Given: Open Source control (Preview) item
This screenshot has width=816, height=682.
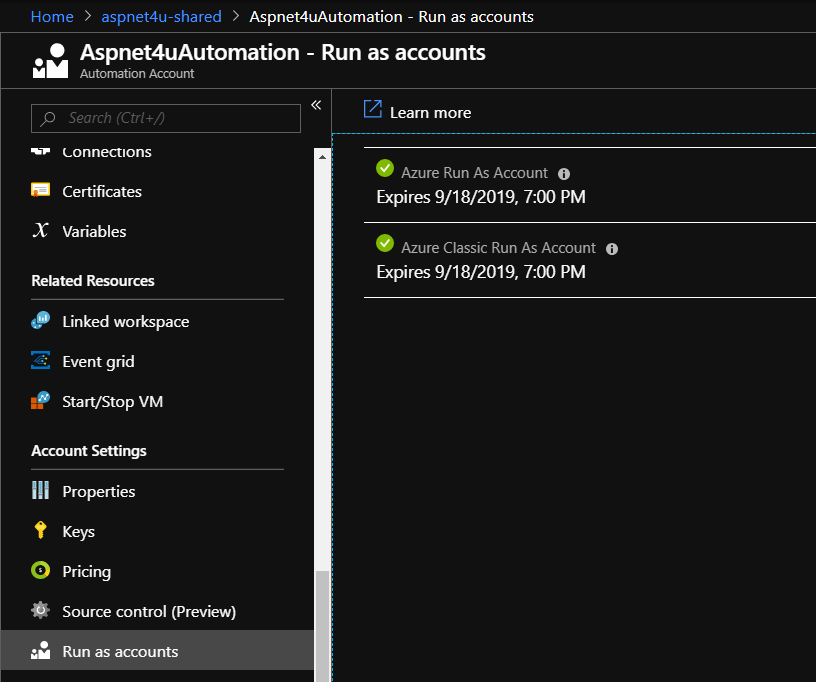Looking at the screenshot, I should coord(158,611).
